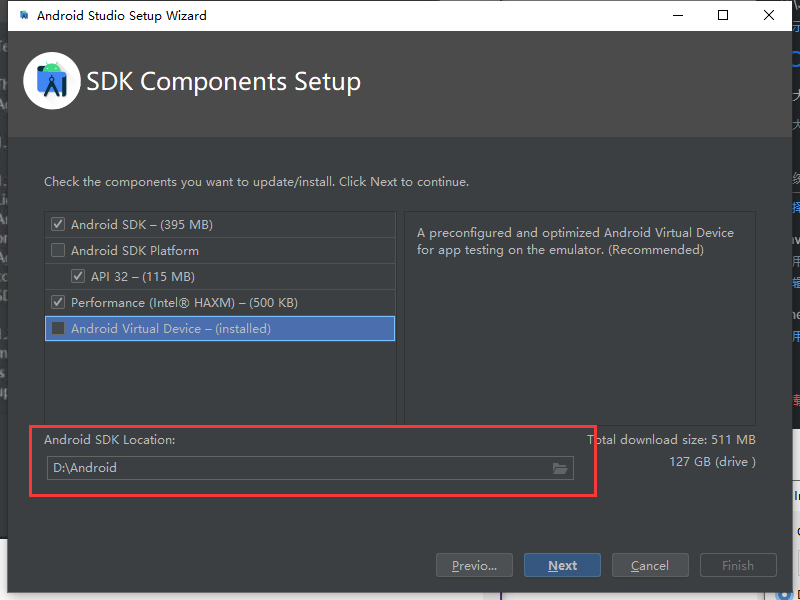Maximize the Setup Wizard window
Image resolution: width=800 pixels, height=600 pixels.
tap(723, 15)
